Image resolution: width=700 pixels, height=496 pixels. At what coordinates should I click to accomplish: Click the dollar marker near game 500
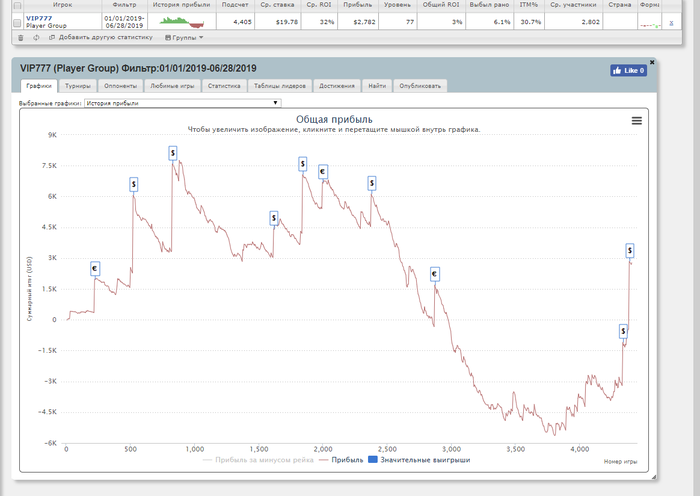tap(133, 184)
